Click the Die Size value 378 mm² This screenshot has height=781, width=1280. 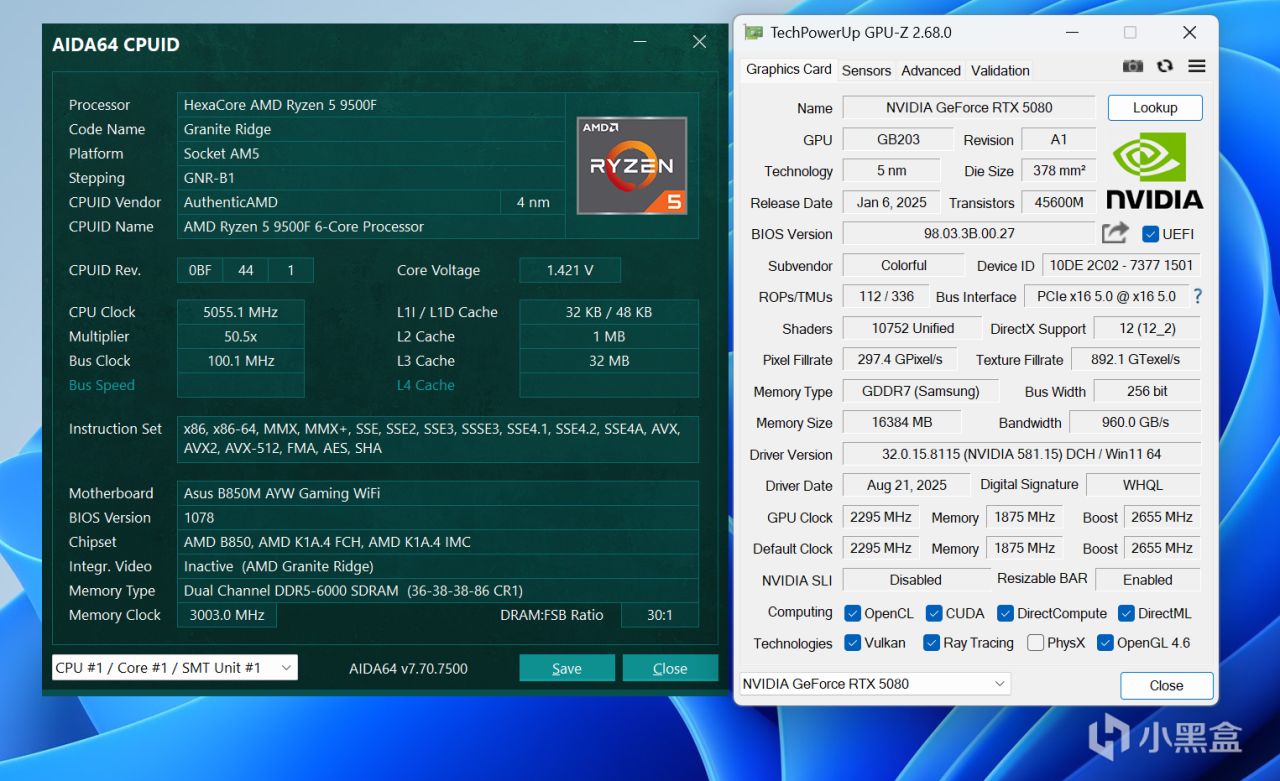click(x=1059, y=170)
